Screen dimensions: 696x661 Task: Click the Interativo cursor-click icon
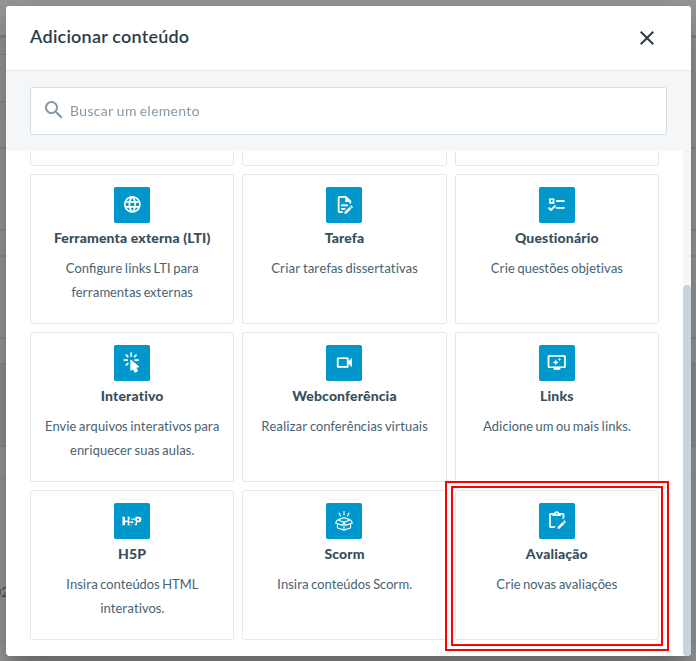tap(132, 363)
